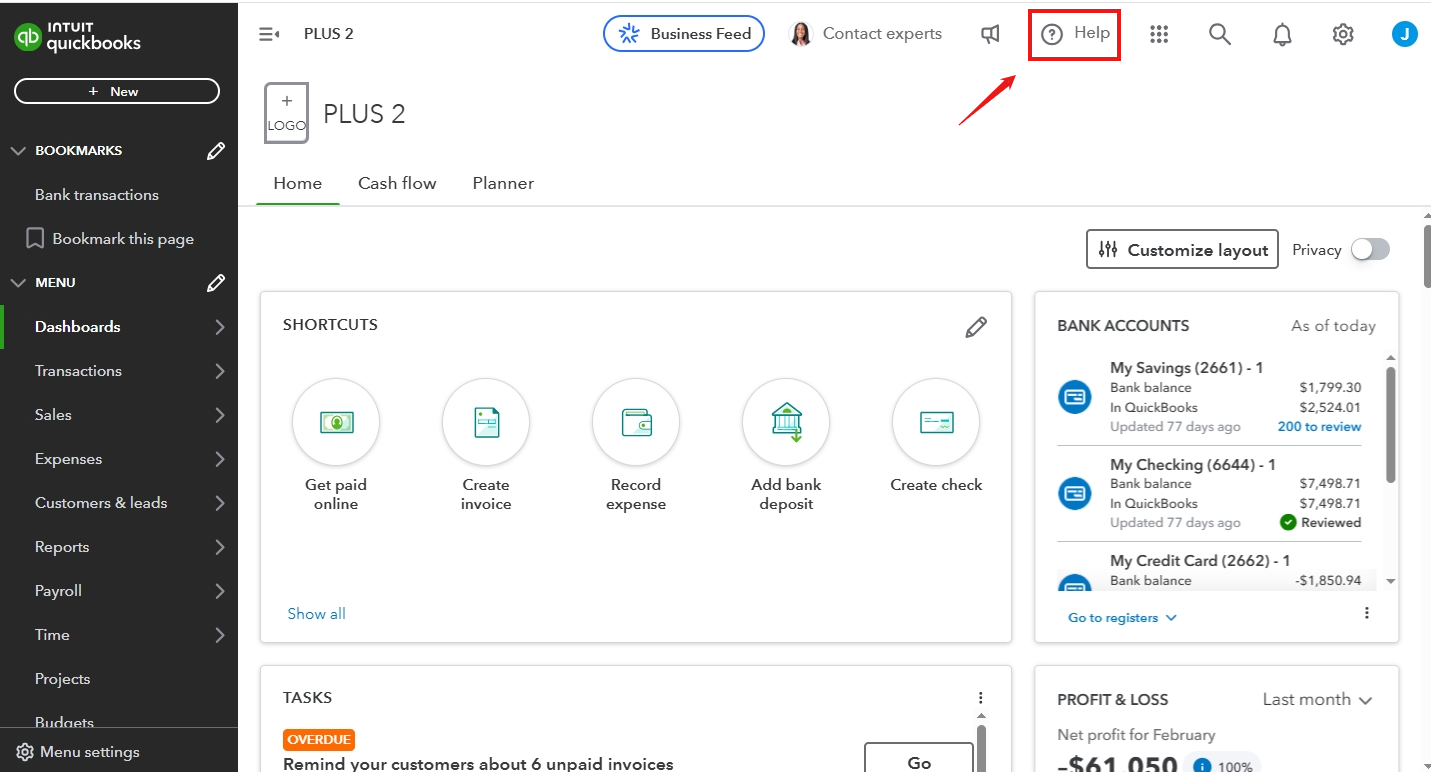The height and width of the screenshot is (772, 1431).
Task: Open the megaphone announcements icon
Action: tap(990, 34)
